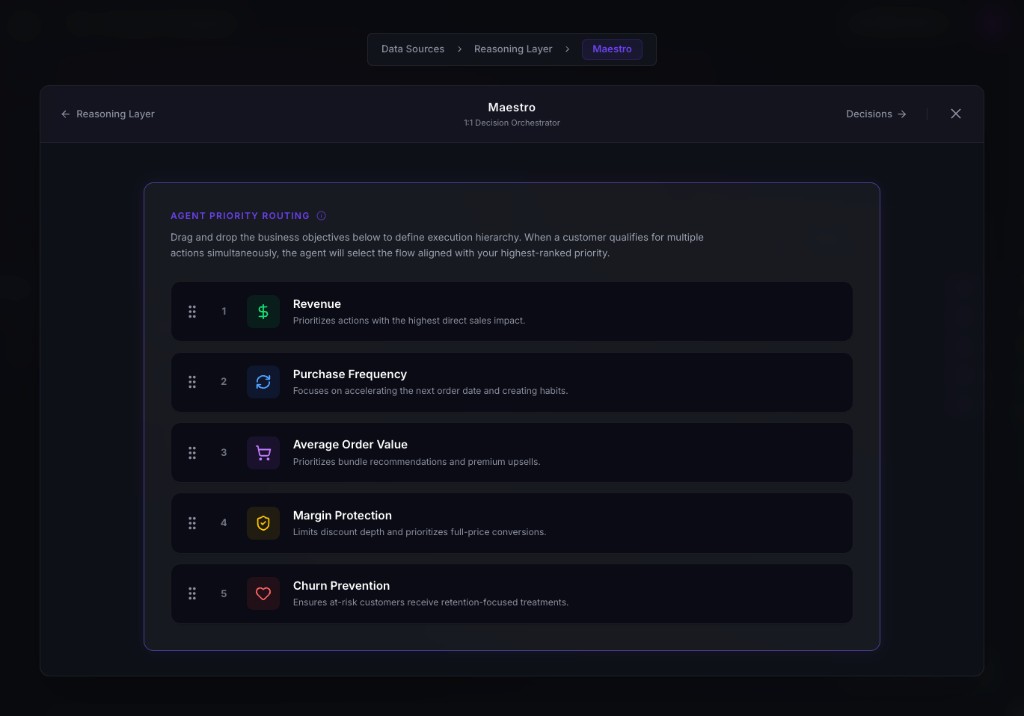Select the Revenue priority row title
The height and width of the screenshot is (716, 1024).
click(x=316, y=304)
